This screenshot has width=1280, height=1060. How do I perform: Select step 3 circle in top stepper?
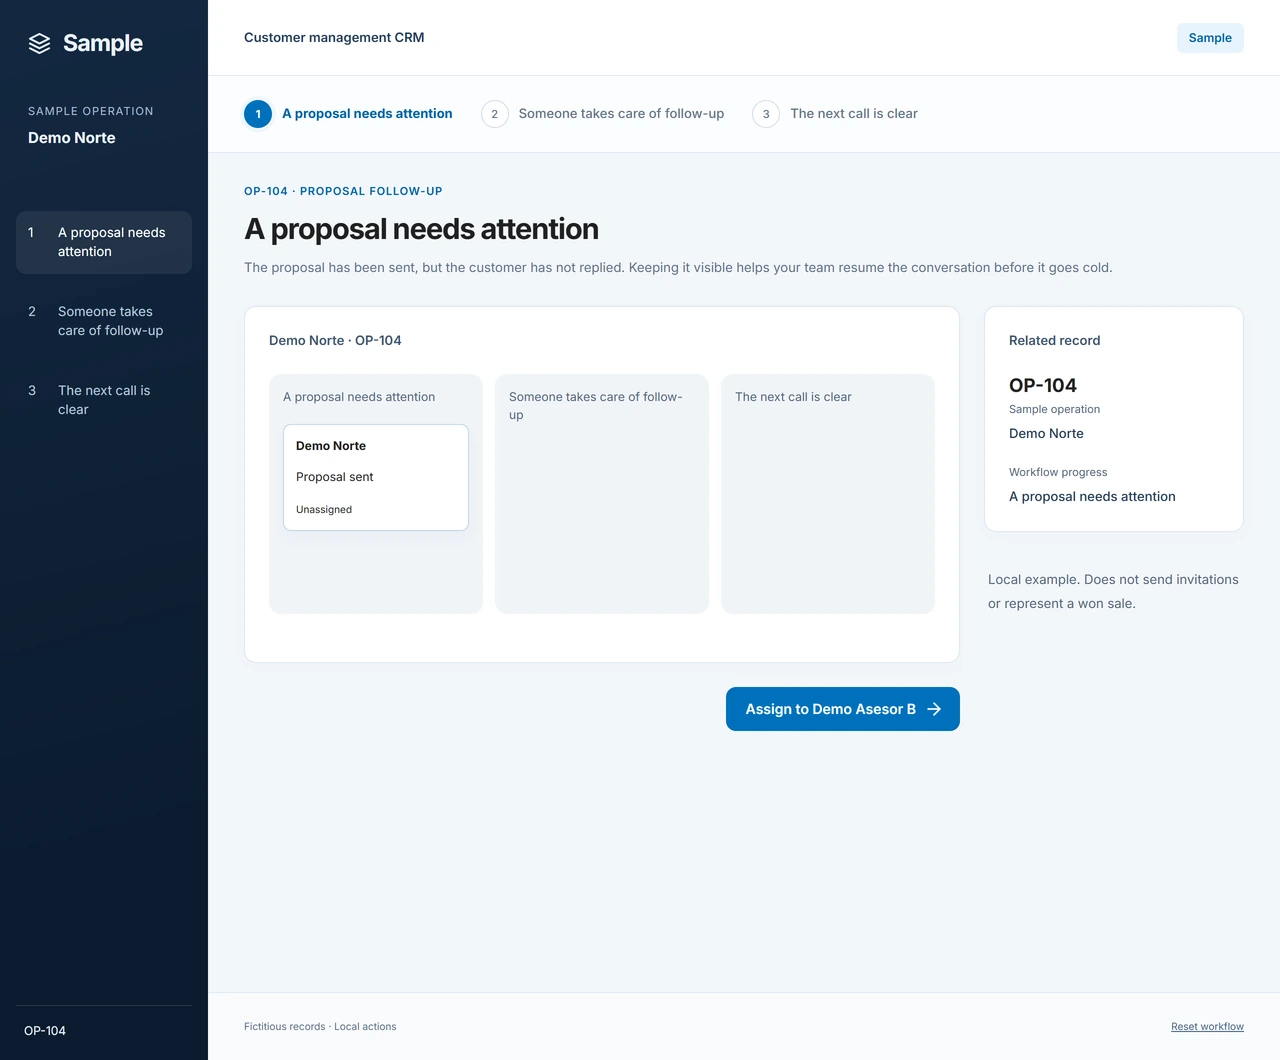[766, 114]
